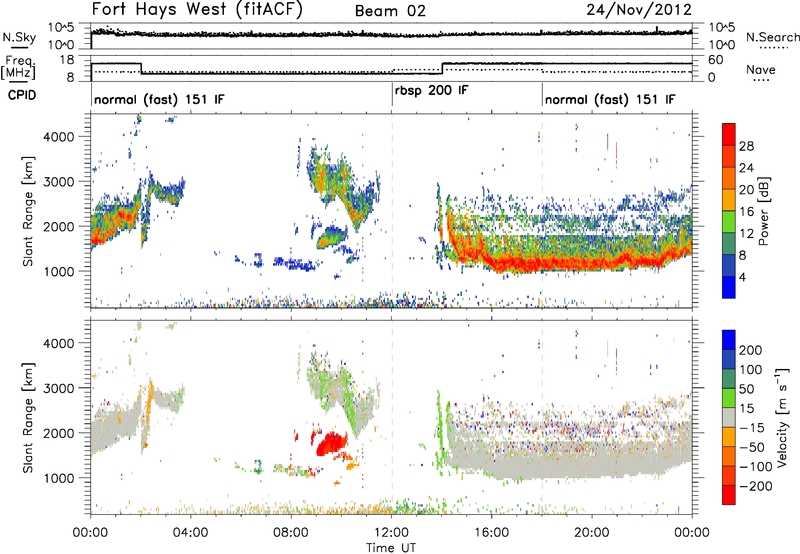Click the 'Velocity [m s-1]' colorbar title
The width and height of the screenshot is (800, 554).
pyautogui.click(x=782, y=418)
